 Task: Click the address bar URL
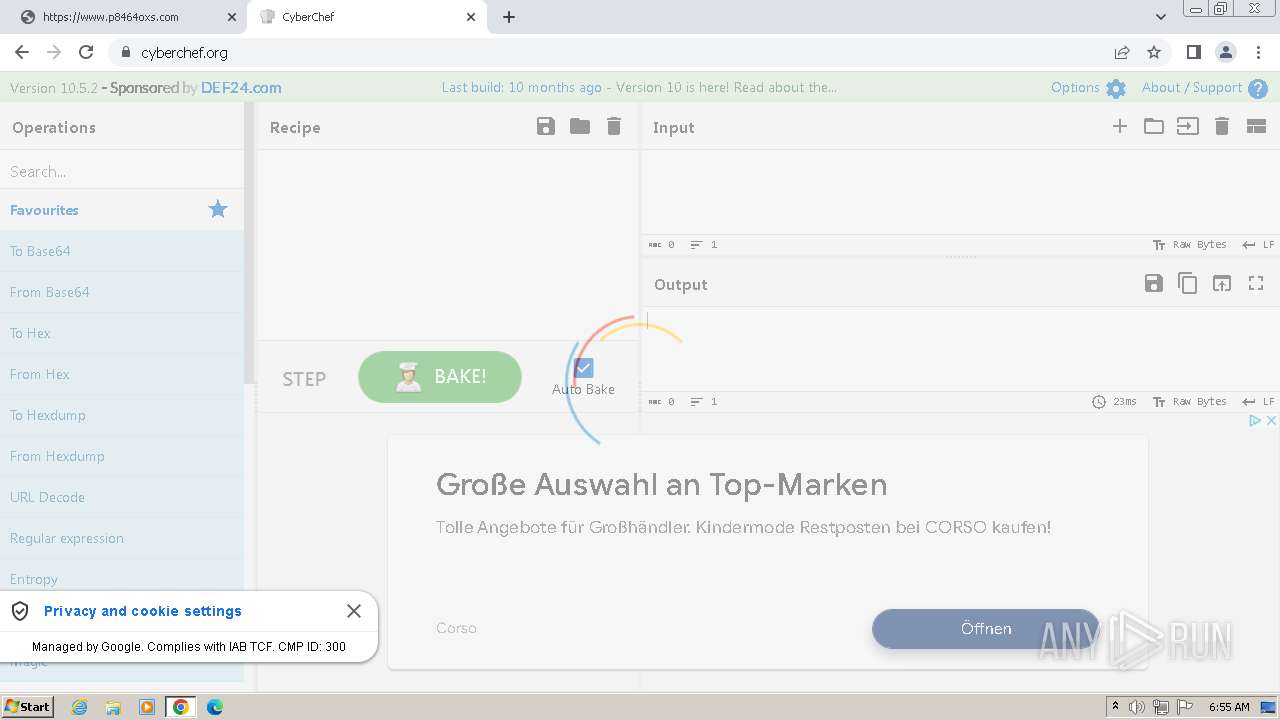(x=185, y=52)
